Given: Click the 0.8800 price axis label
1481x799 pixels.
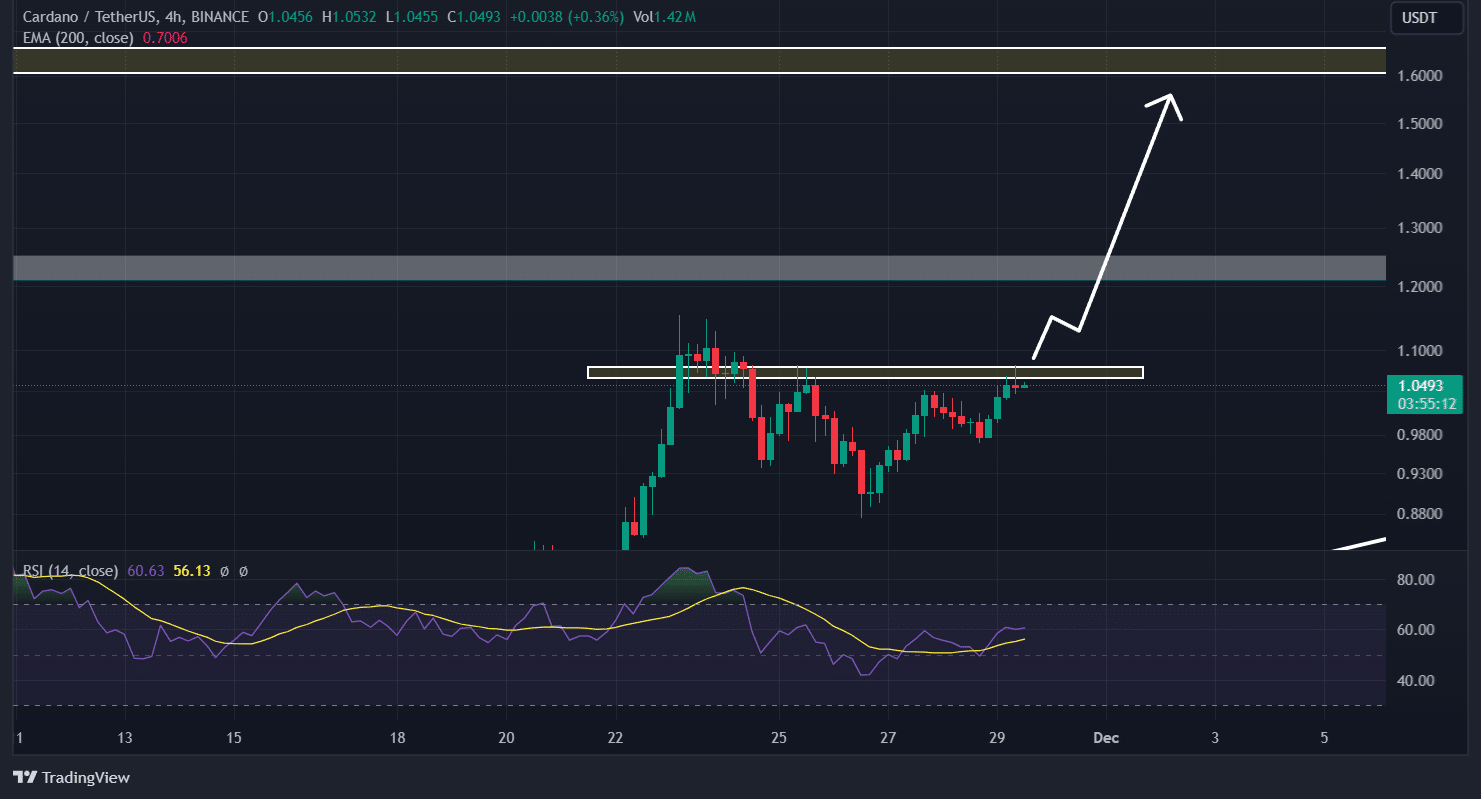Looking at the screenshot, I should click(x=1419, y=514).
